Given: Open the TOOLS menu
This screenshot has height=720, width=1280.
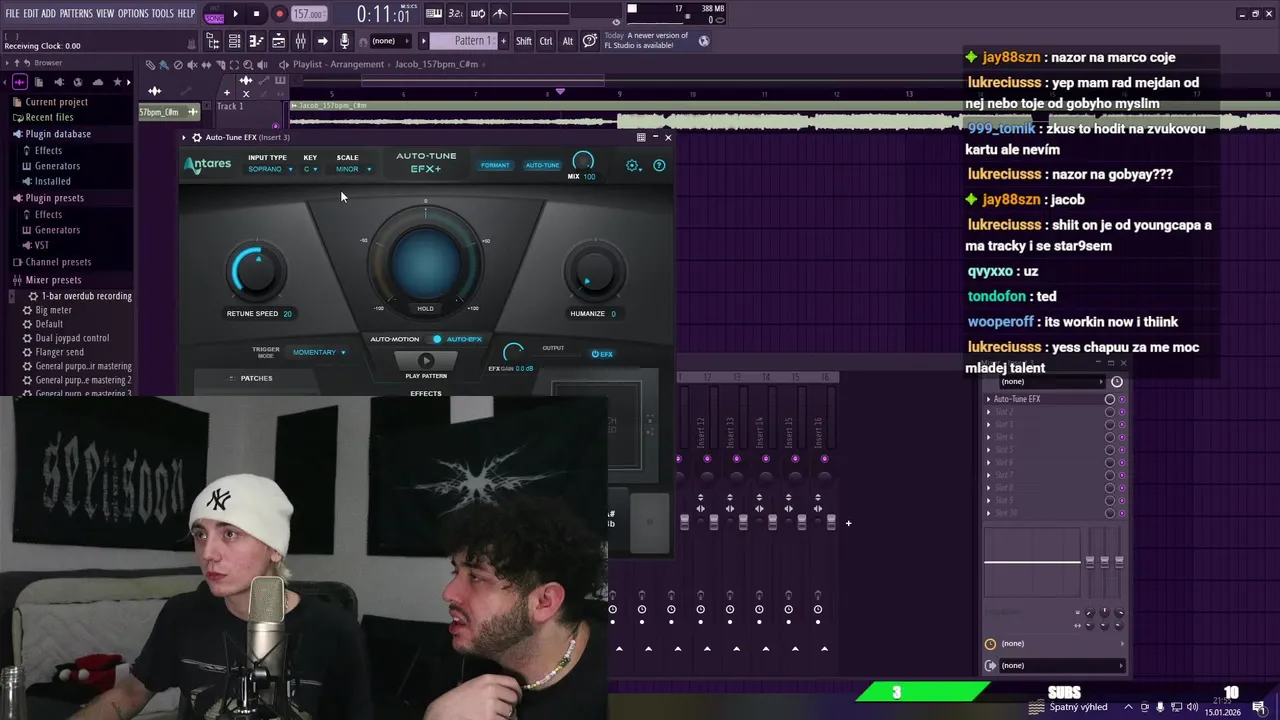Looking at the screenshot, I should pyautogui.click(x=162, y=13).
